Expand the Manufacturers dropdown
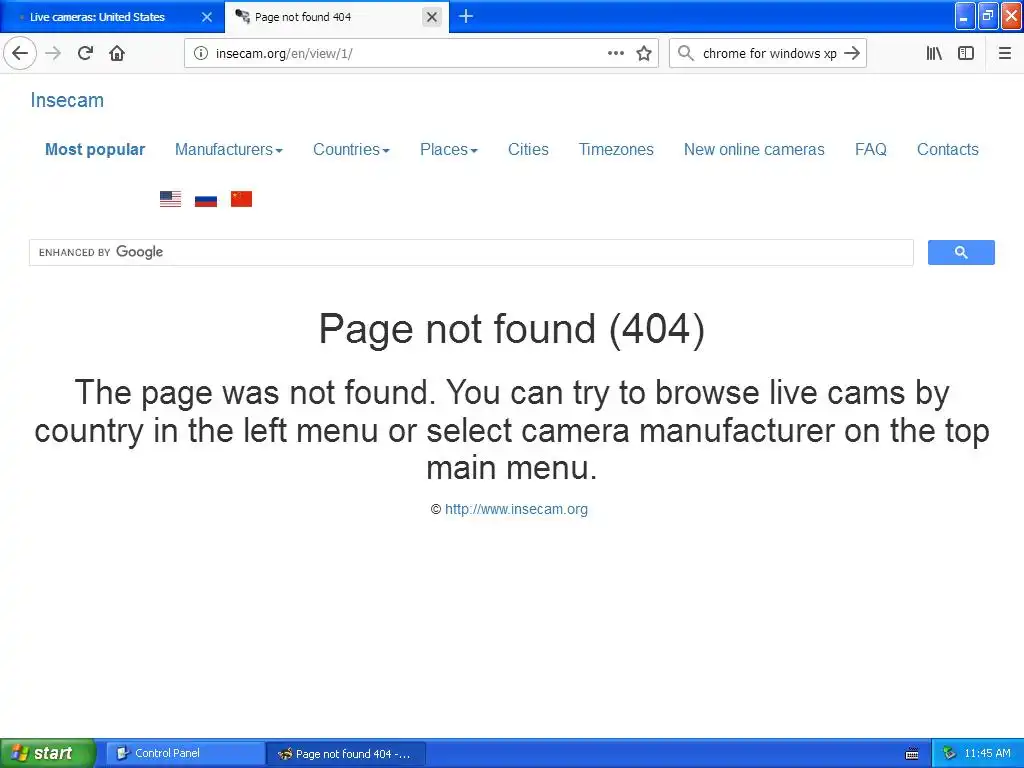The height and width of the screenshot is (768, 1024). [x=229, y=150]
